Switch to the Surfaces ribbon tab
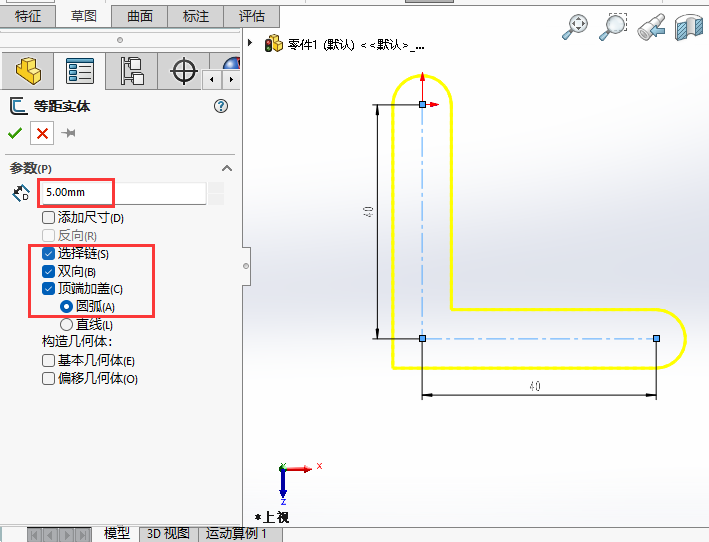The image size is (709, 542). [x=140, y=16]
